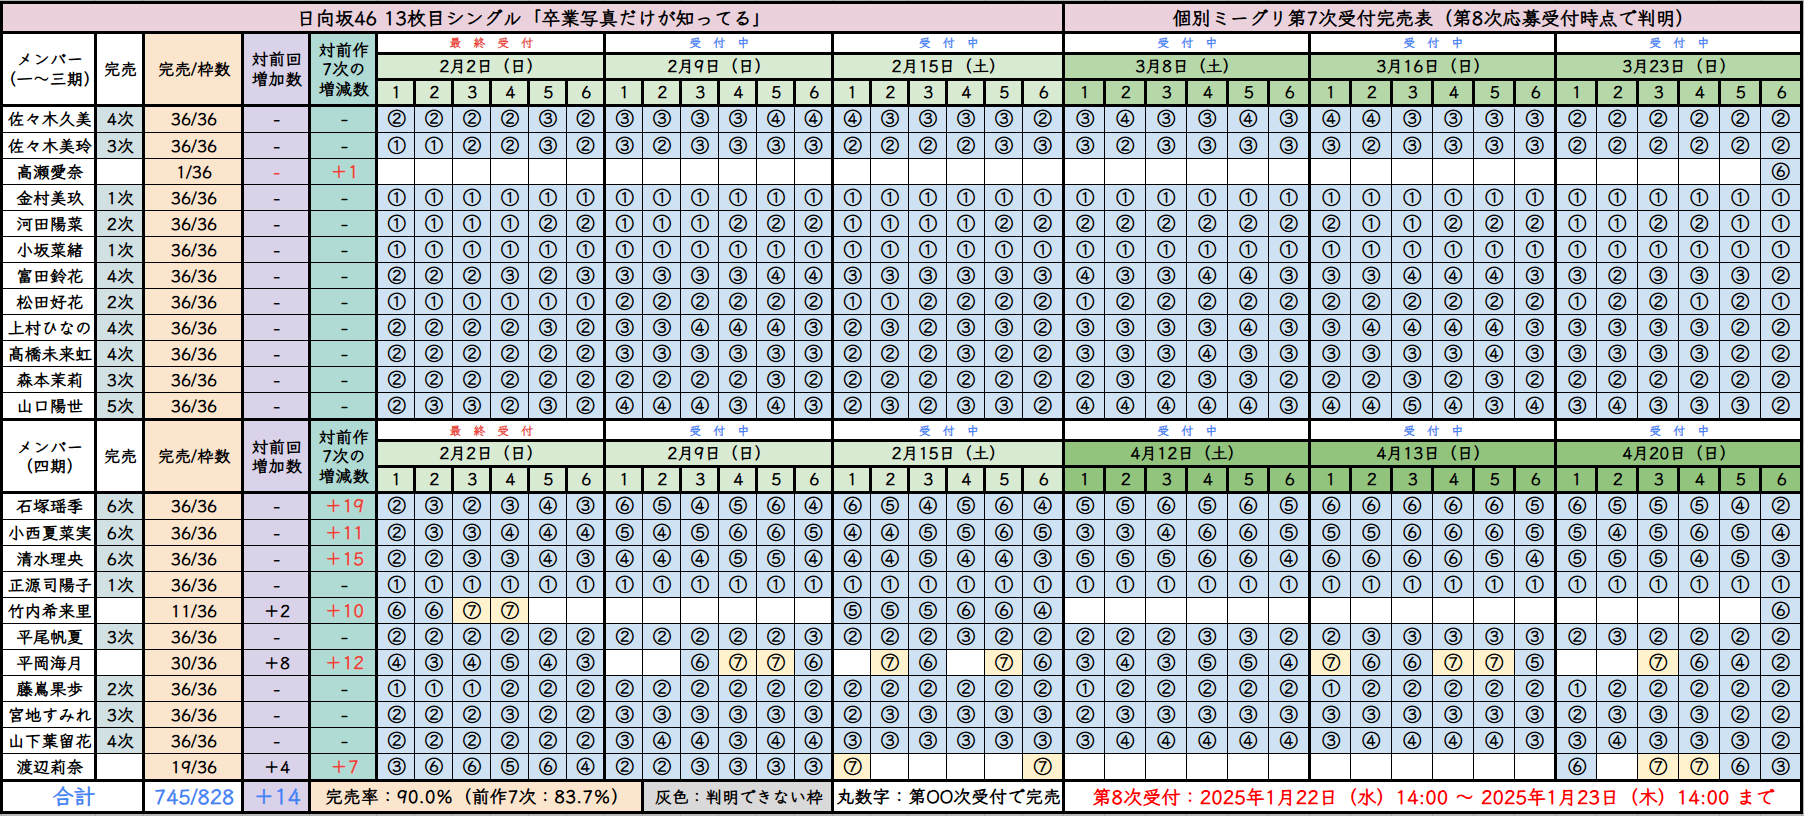This screenshot has height=816, width=1804.
Task: Click member name 藤嶌果歩
Action: pos(50,689)
